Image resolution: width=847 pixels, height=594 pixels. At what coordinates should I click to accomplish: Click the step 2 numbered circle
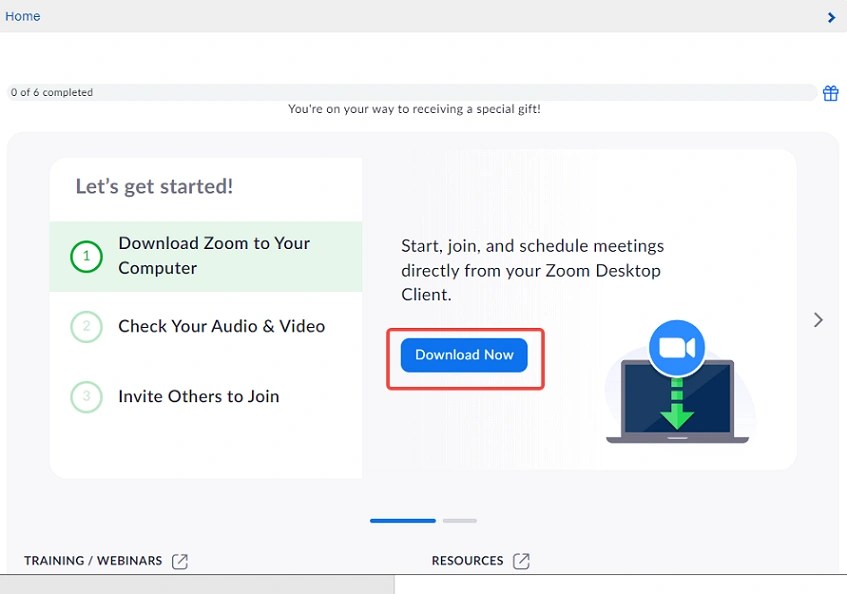86,327
